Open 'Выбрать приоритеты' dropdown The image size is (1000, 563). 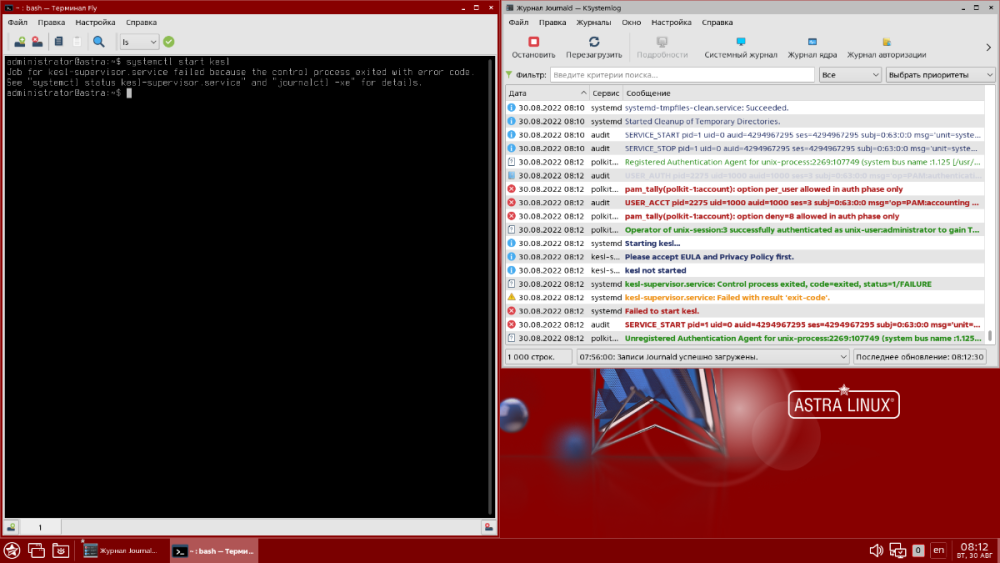click(x=940, y=75)
